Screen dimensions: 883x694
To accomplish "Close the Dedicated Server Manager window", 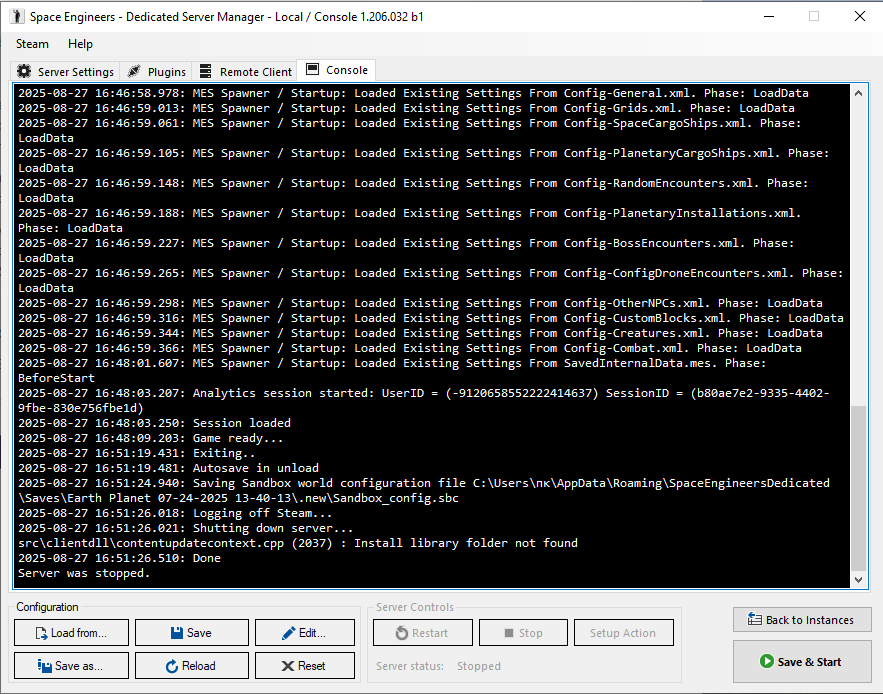I will coord(859,16).
